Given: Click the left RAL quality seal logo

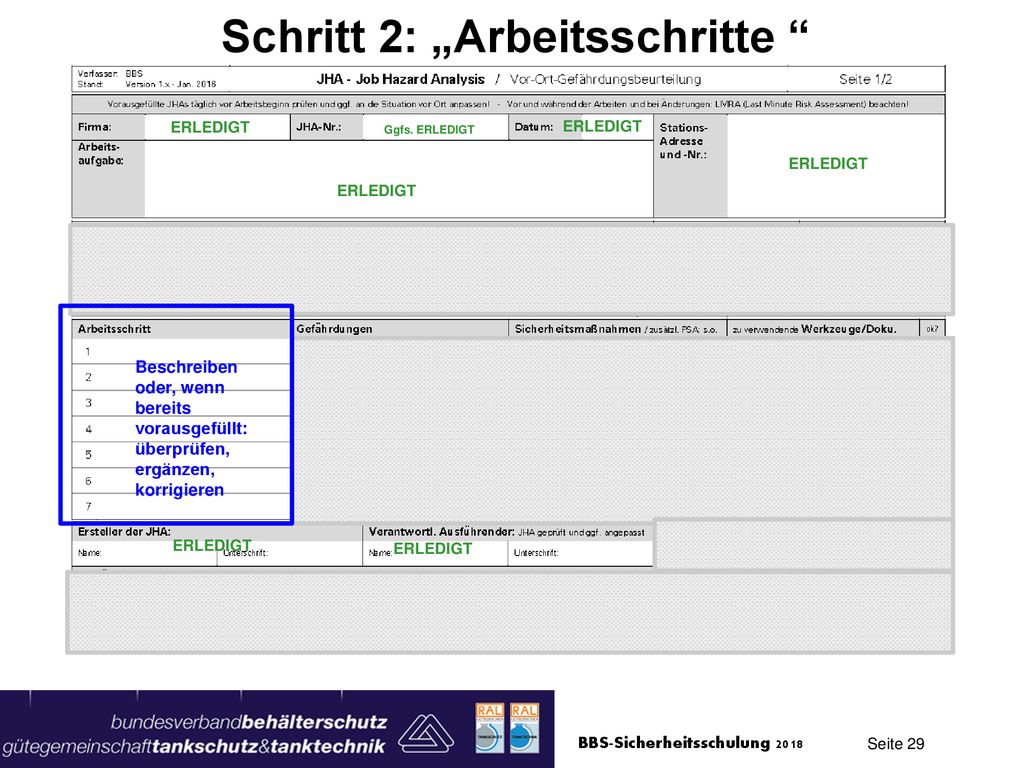Looking at the screenshot, I should point(490,728).
